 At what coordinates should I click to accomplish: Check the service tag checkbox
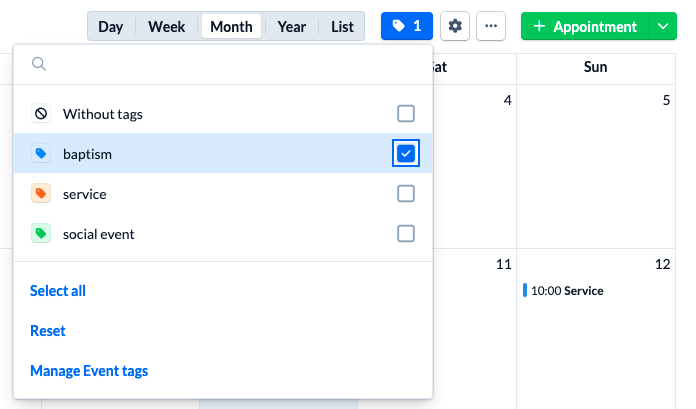pyautogui.click(x=406, y=194)
